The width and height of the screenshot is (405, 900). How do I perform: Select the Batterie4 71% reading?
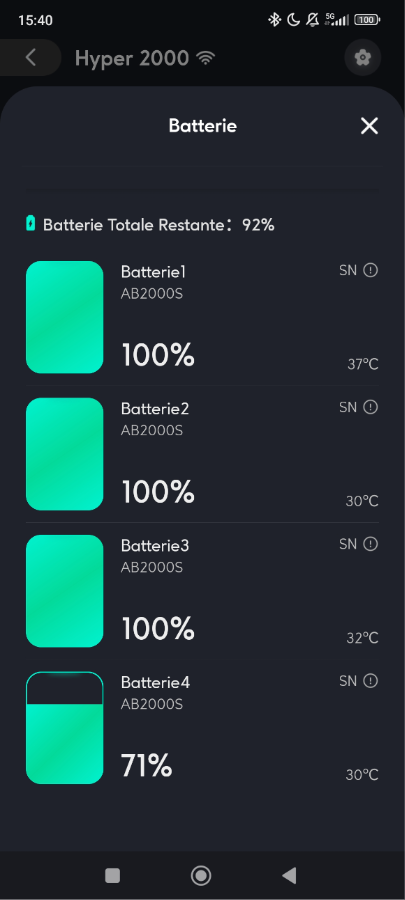click(146, 766)
